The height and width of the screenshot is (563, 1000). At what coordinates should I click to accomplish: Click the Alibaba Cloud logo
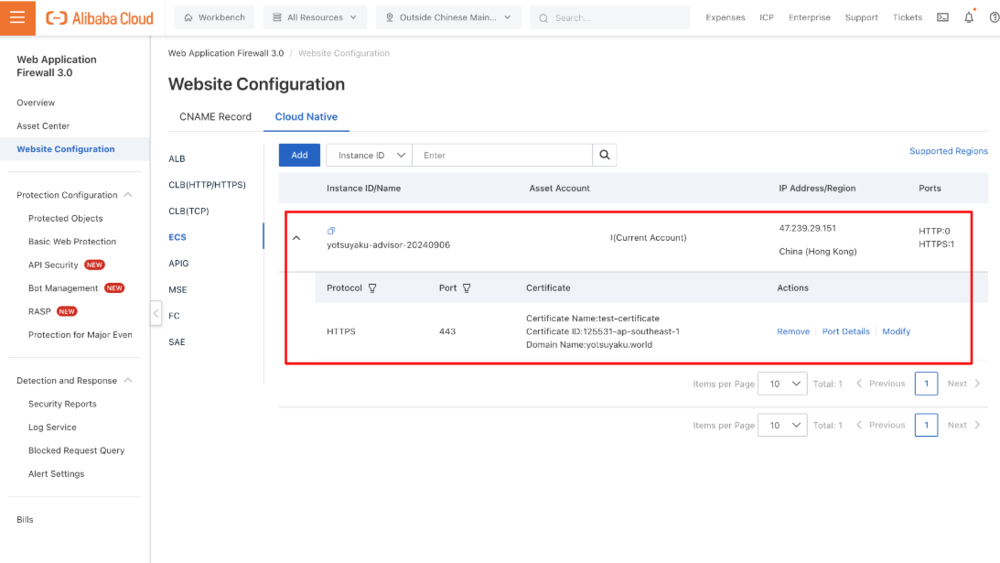tap(99, 18)
